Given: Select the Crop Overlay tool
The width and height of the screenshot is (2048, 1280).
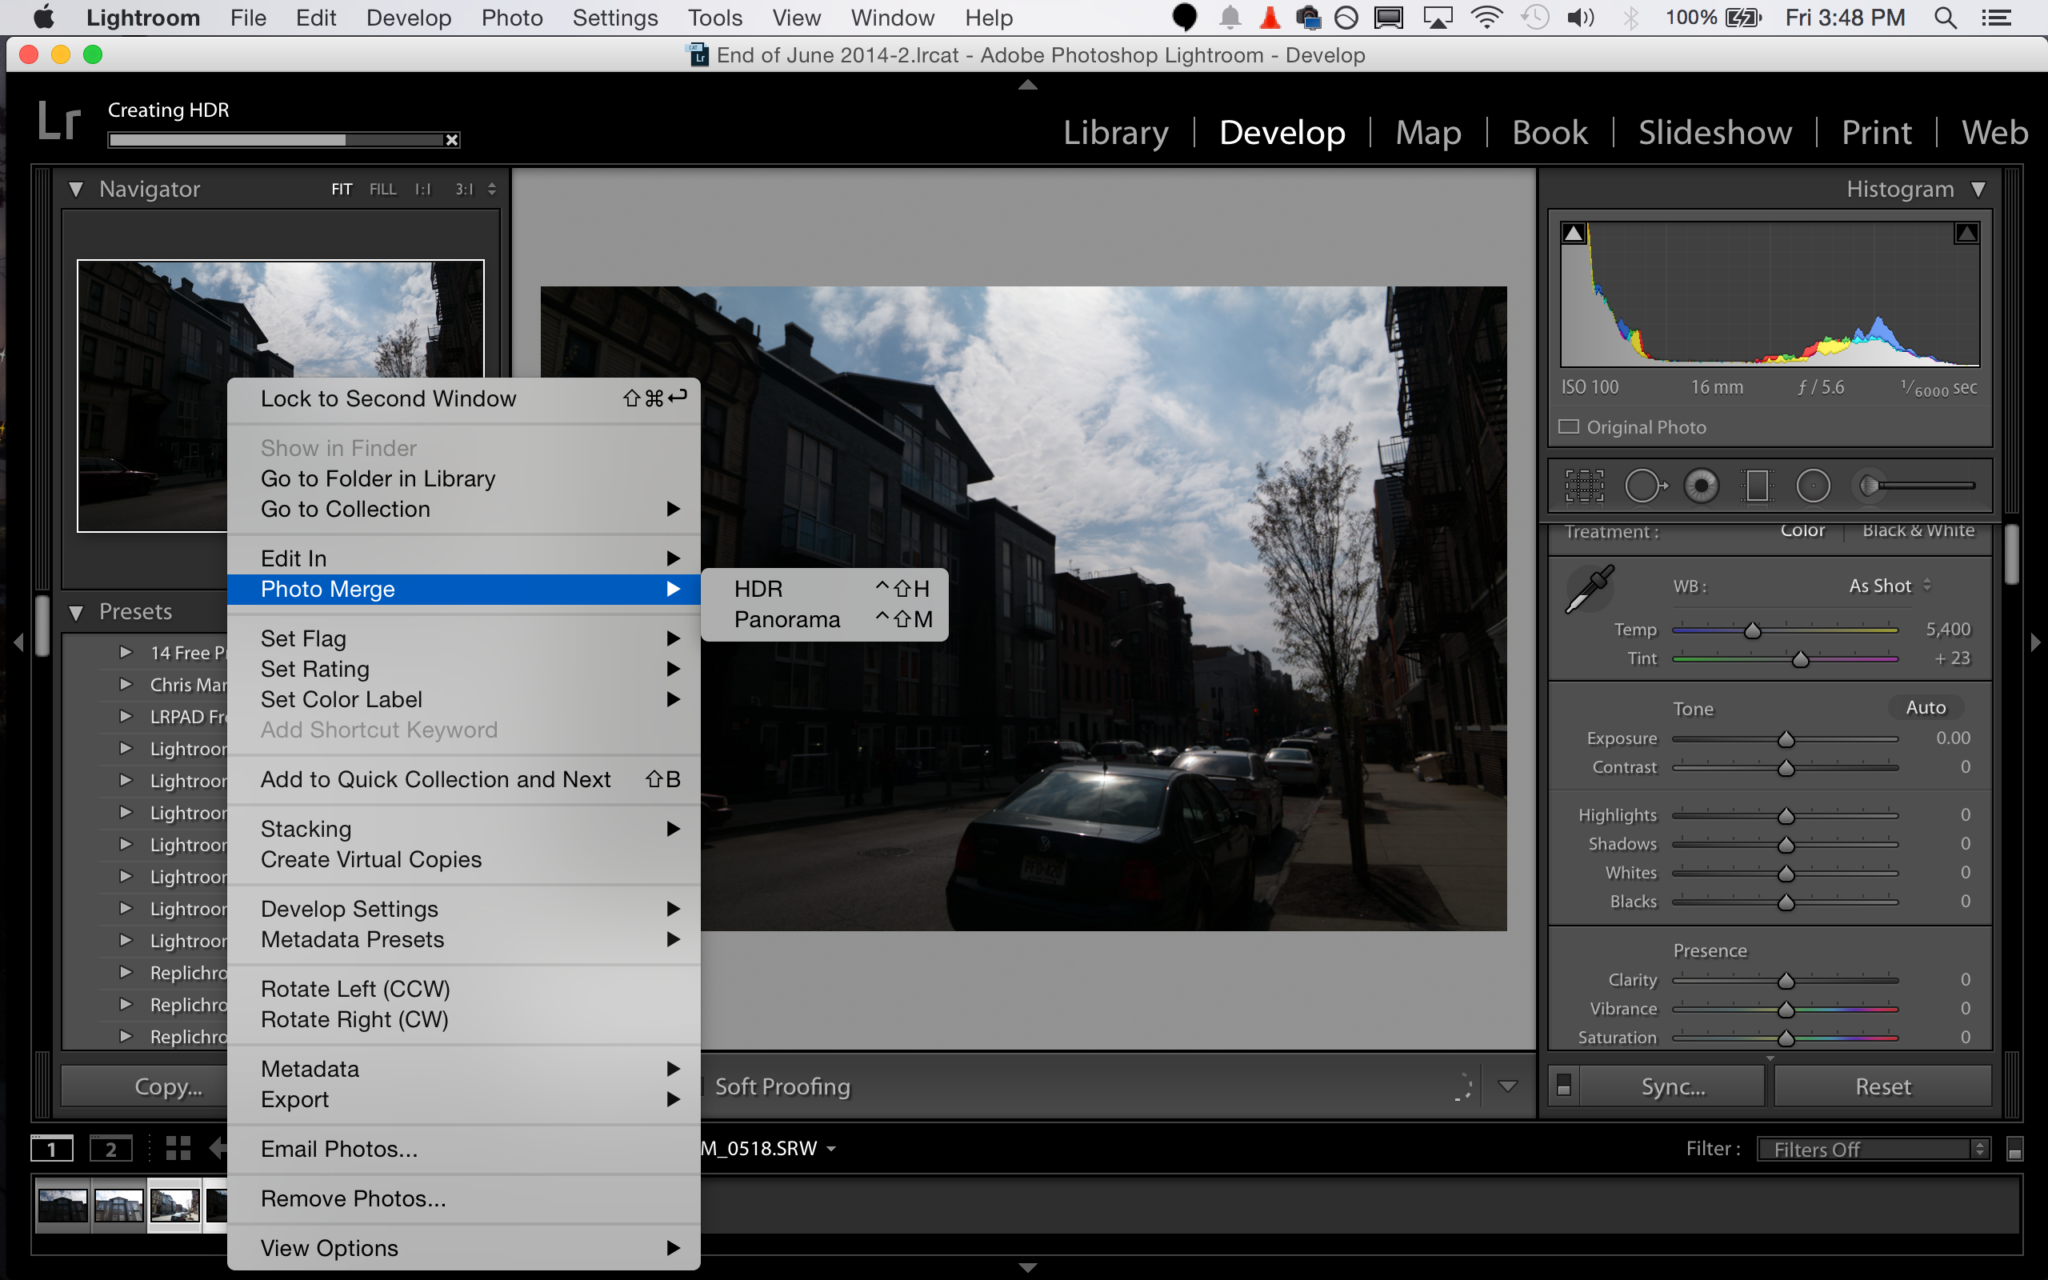Looking at the screenshot, I should pos(1584,486).
